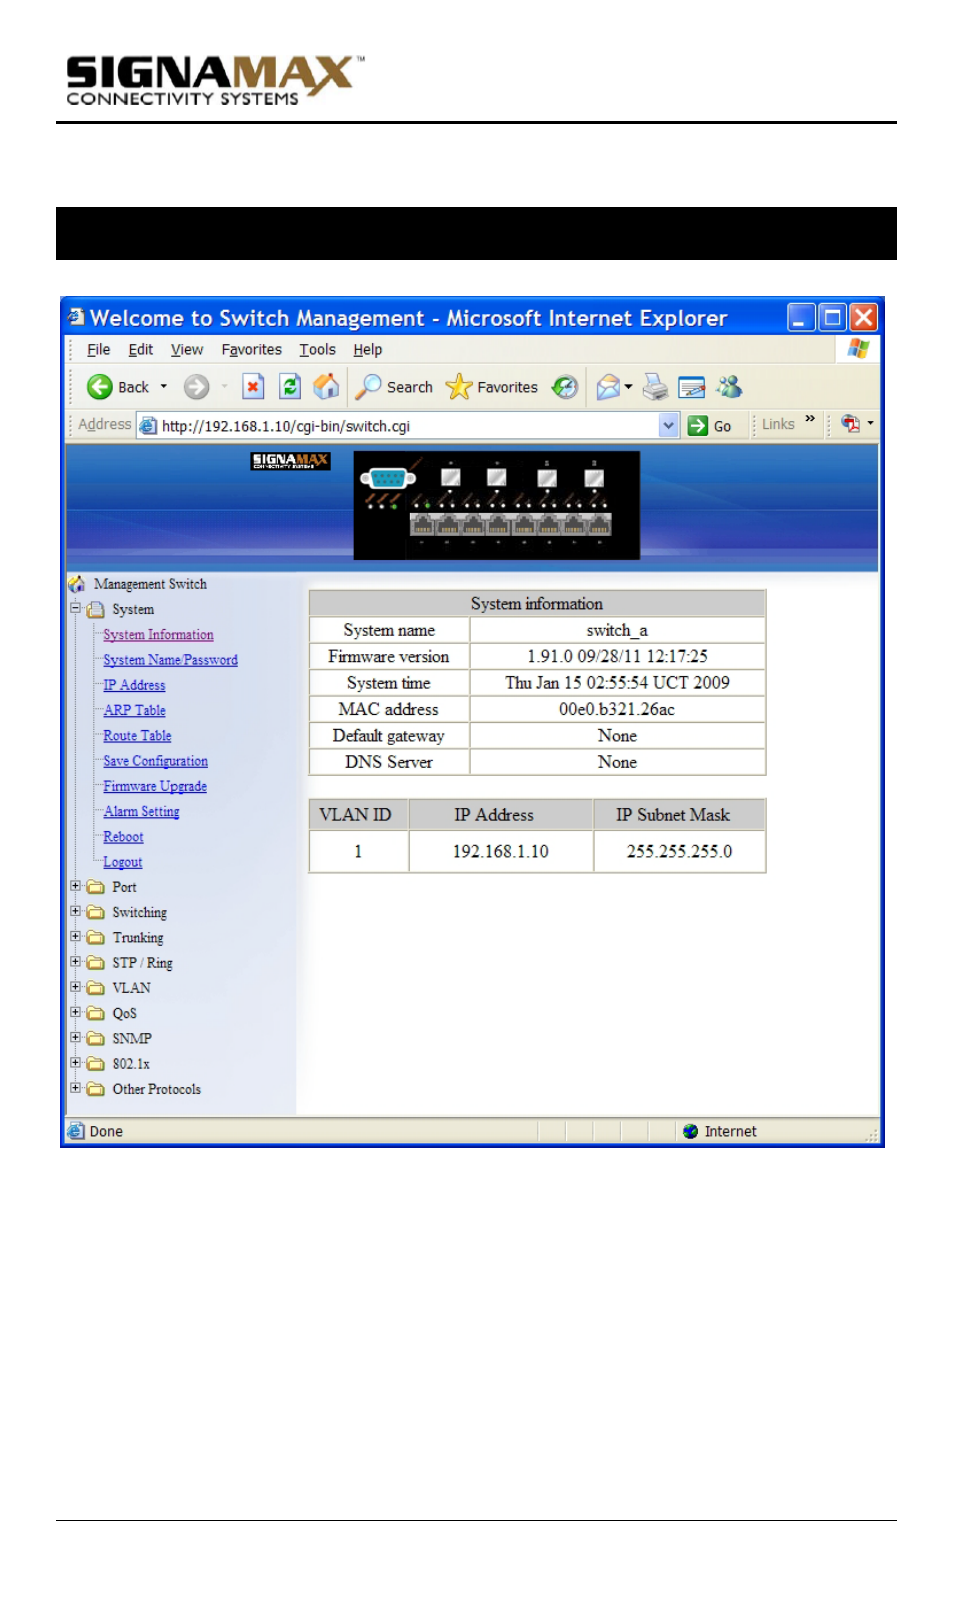This screenshot has width=954, height=1605.
Task: Open the System Name/Password link
Action: coord(170,660)
